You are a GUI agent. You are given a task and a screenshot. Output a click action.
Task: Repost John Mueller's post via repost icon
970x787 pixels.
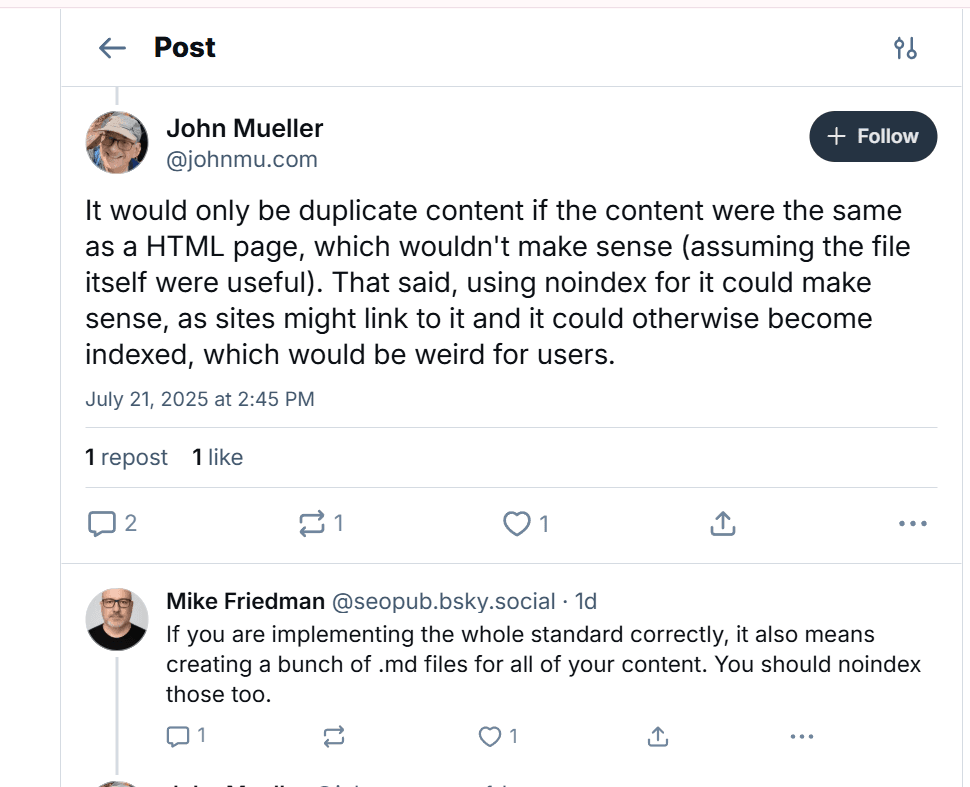tap(312, 523)
